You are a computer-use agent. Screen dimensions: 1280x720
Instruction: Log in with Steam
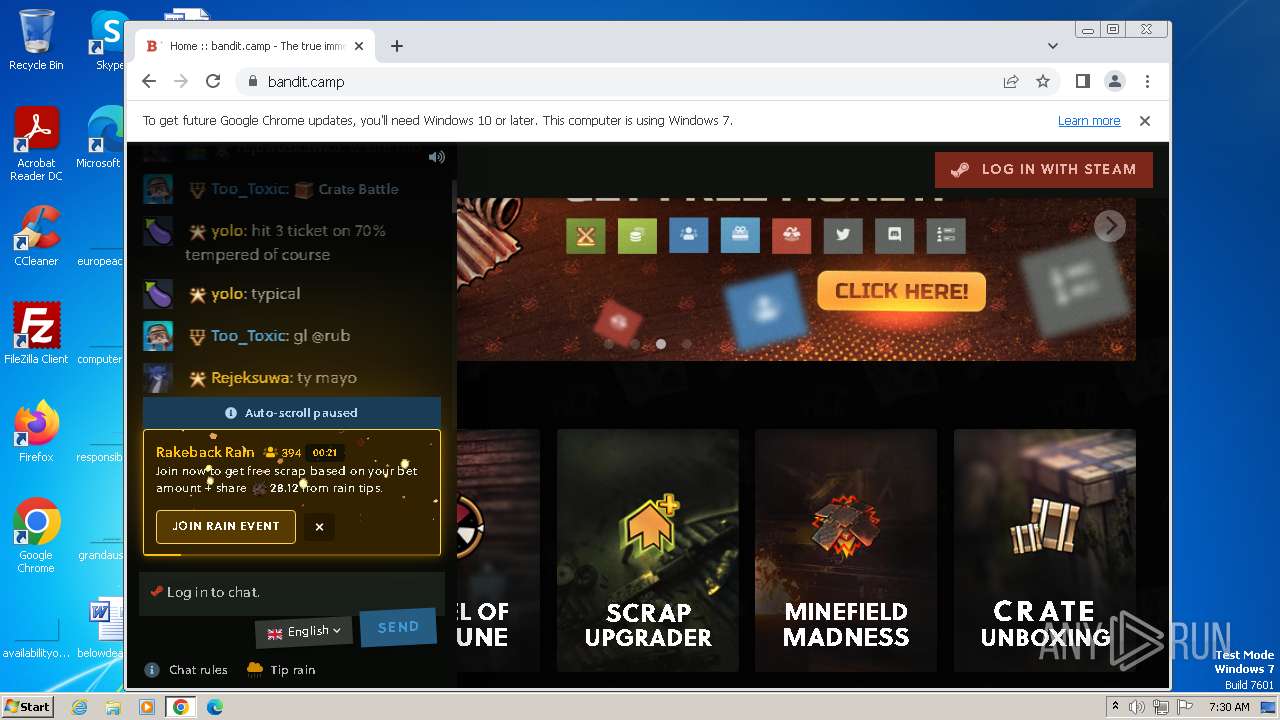[x=1044, y=169]
